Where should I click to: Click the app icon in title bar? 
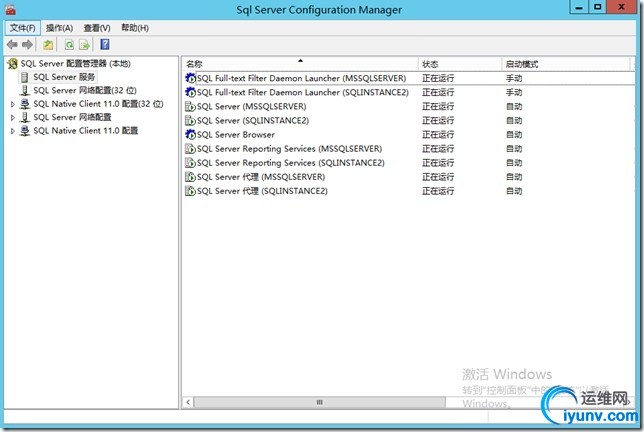click(10, 9)
